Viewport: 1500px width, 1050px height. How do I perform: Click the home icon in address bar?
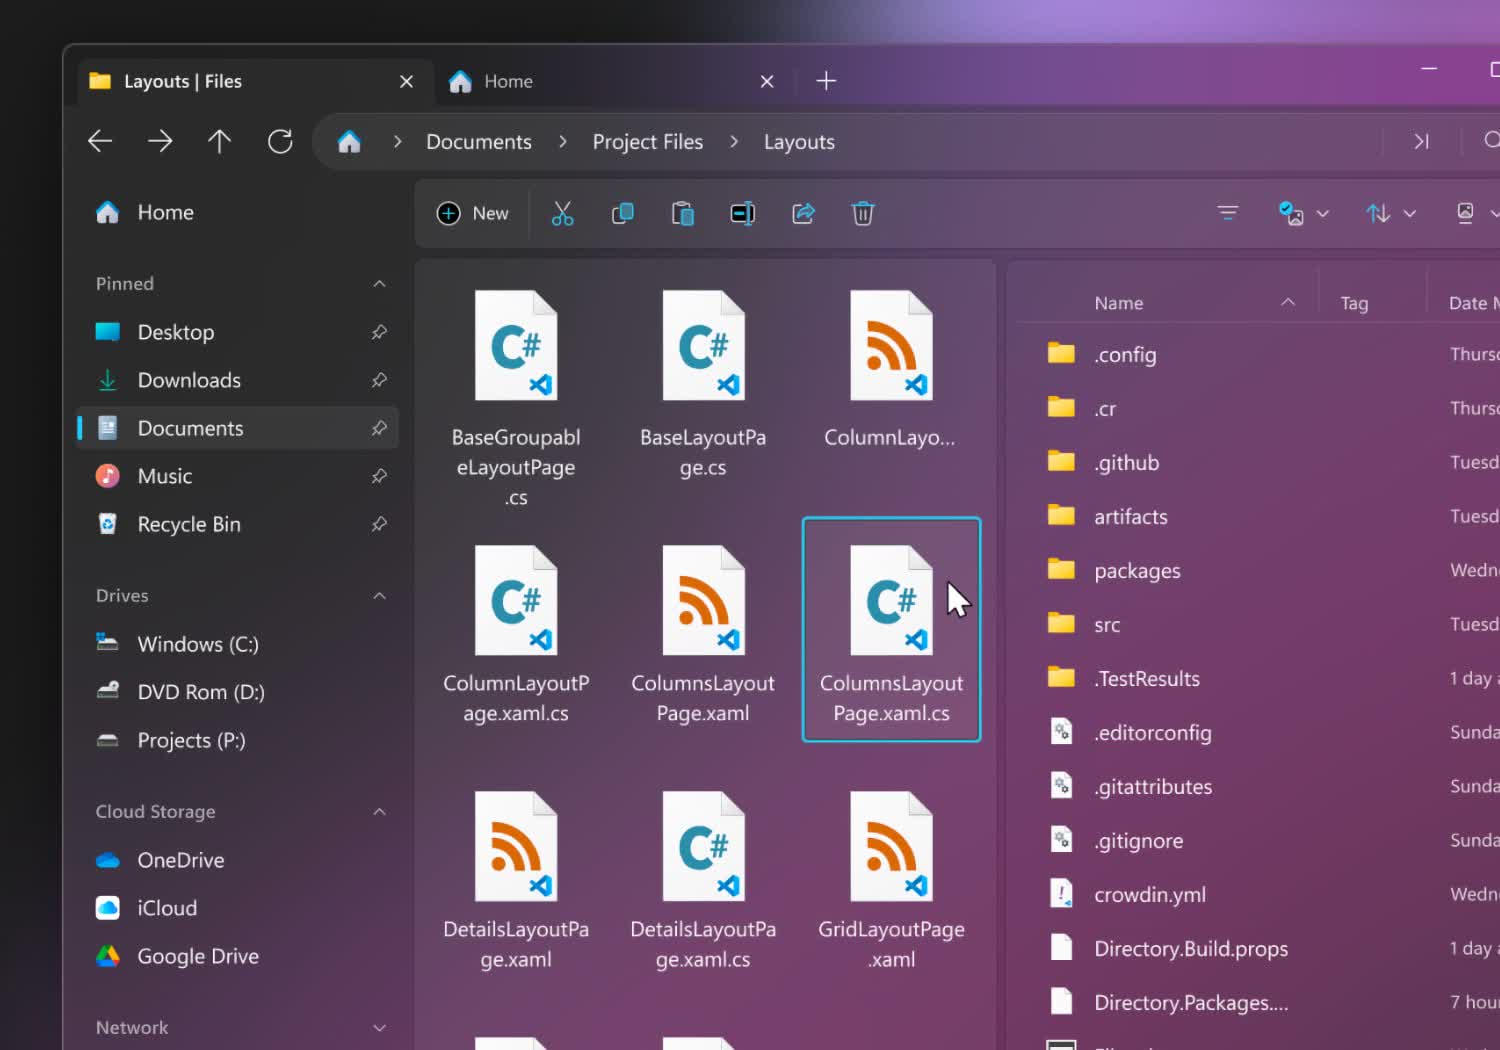point(349,141)
